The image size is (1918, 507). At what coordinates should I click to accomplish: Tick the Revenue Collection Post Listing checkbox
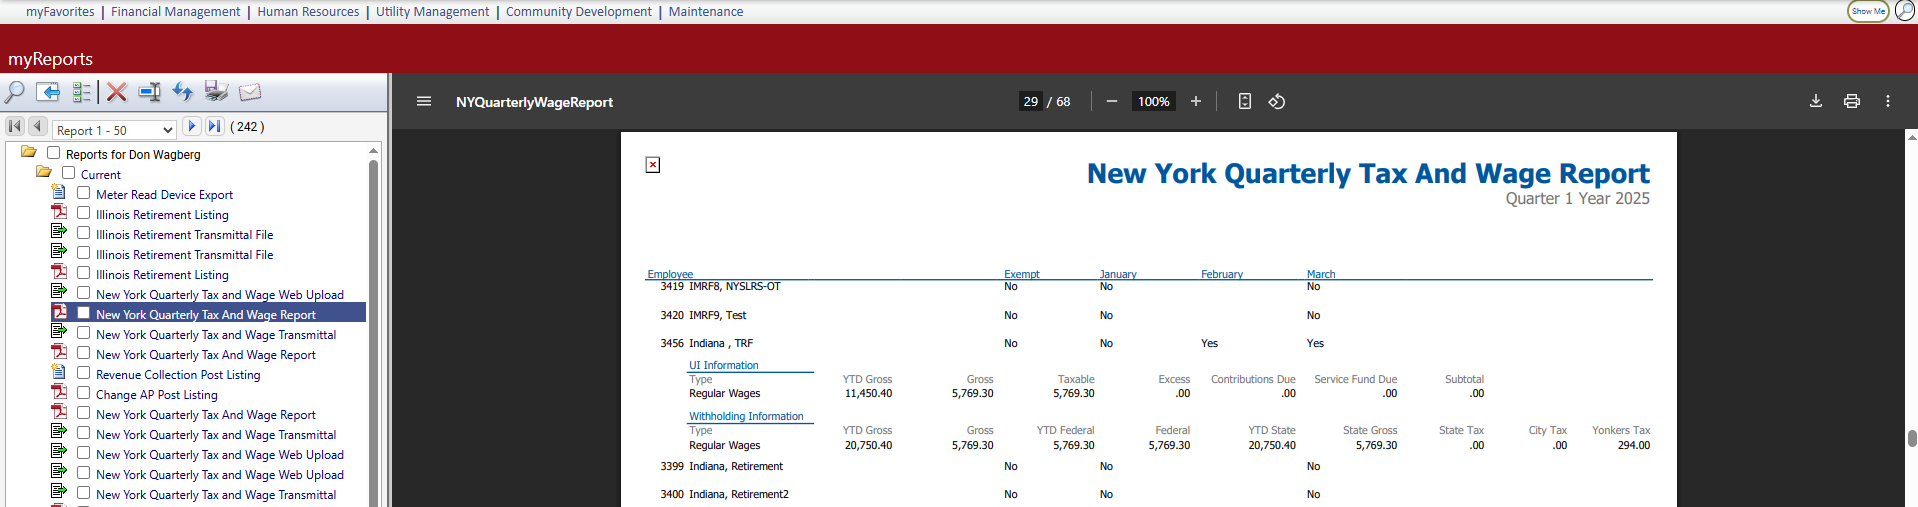click(84, 373)
